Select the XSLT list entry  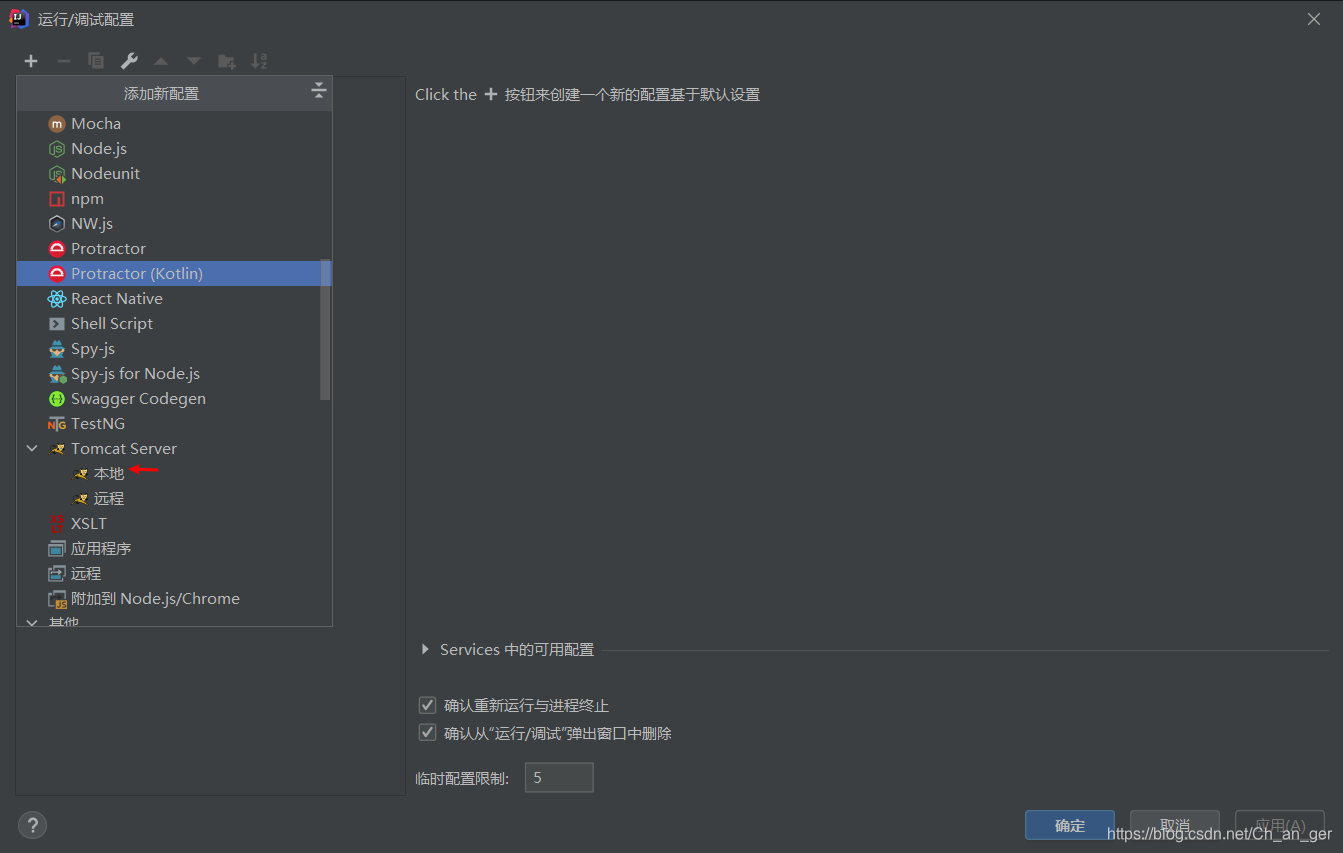click(x=174, y=524)
